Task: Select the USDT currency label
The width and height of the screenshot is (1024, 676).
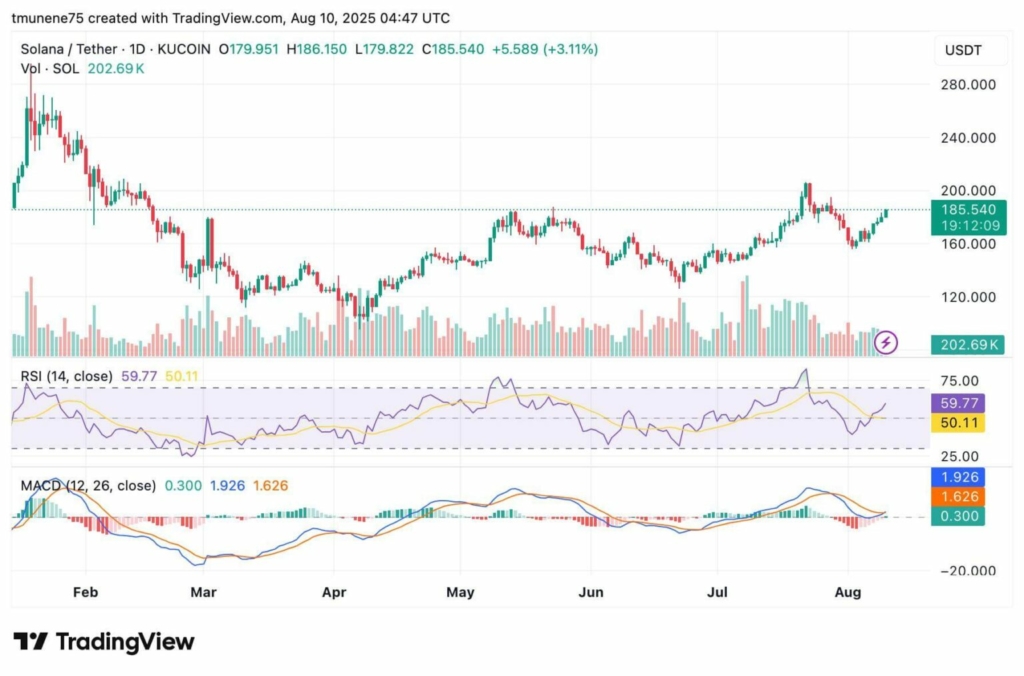Action: [963, 50]
